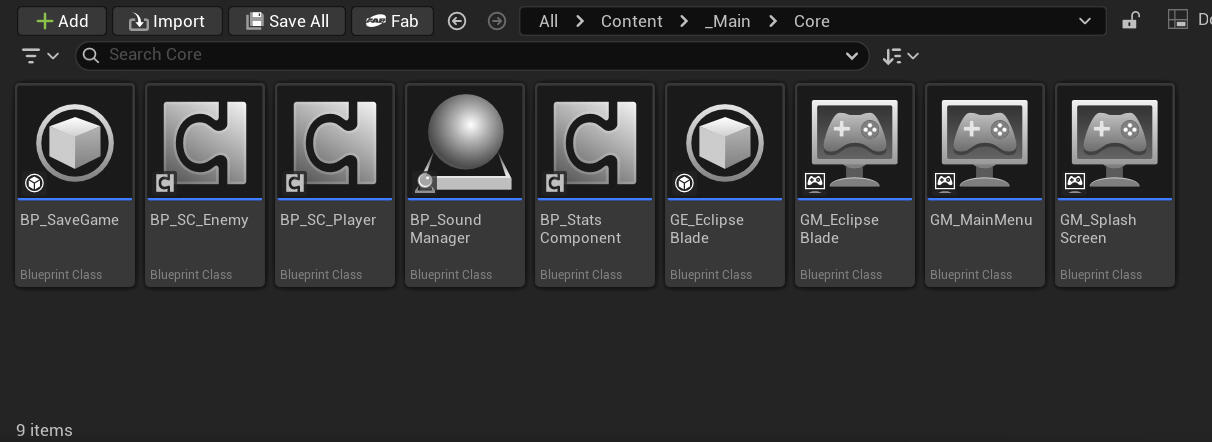Select the BP_SC_Player blueprint asset icon

click(x=335, y=142)
